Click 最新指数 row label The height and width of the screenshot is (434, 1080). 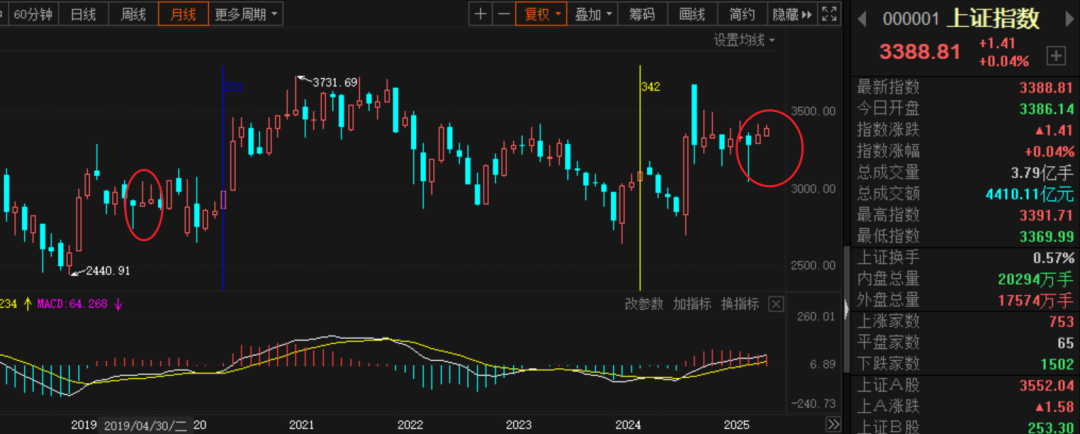[888, 87]
